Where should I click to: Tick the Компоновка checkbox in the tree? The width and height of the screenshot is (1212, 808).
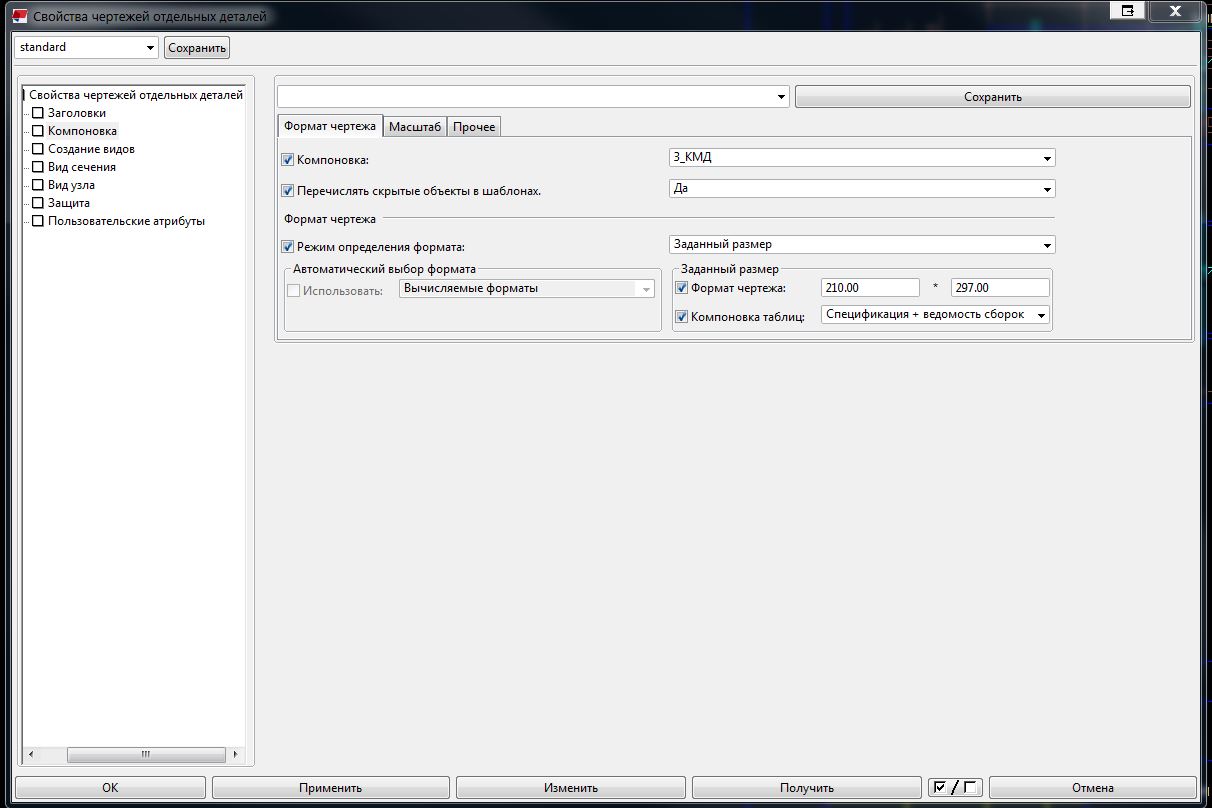(38, 131)
